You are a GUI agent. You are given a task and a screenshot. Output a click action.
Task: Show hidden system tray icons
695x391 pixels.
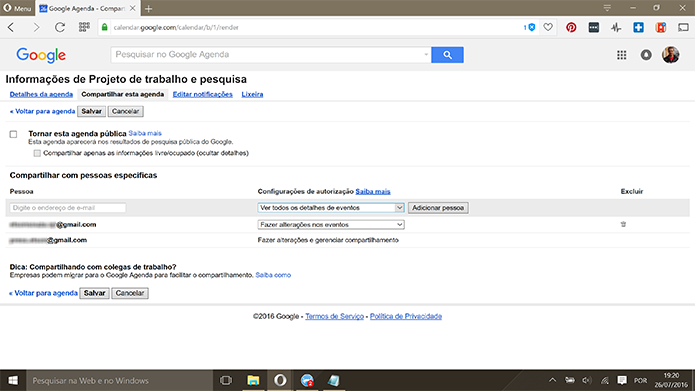pyautogui.click(x=552, y=380)
